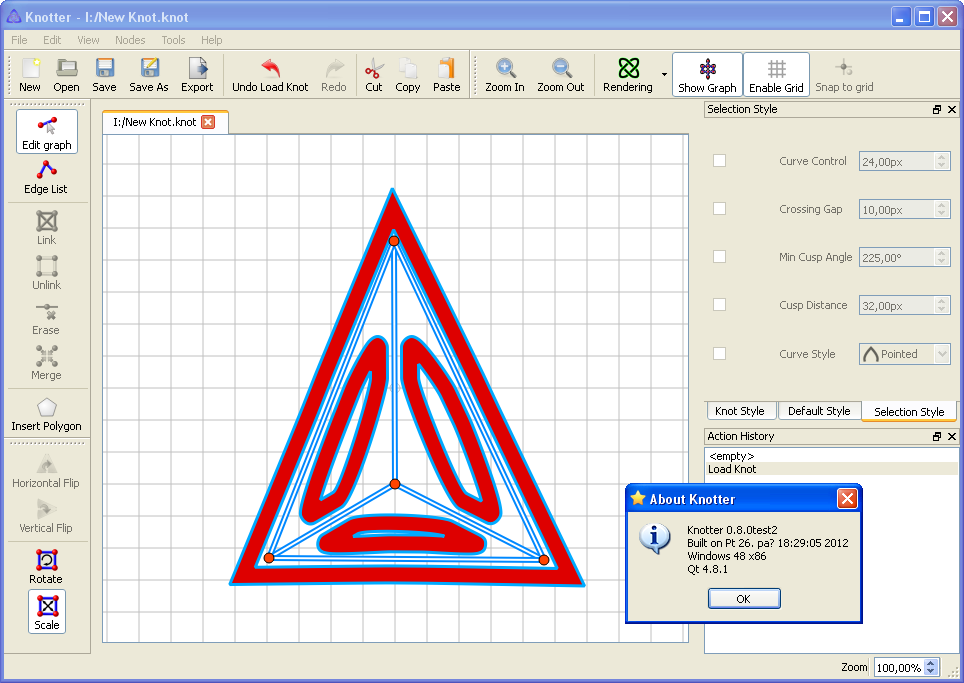Choose the Insert Polygon tool
This screenshot has width=964, height=683.
pyautogui.click(x=47, y=415)
